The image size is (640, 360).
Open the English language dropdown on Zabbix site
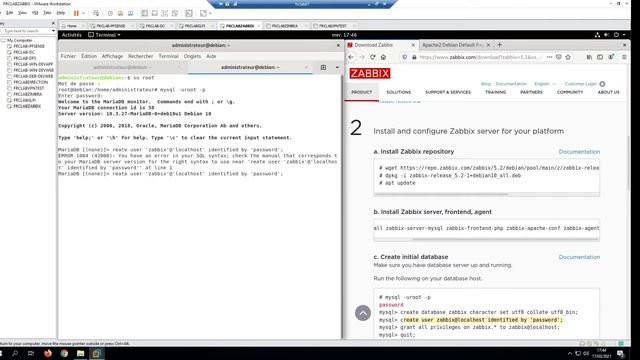[545, 84]
